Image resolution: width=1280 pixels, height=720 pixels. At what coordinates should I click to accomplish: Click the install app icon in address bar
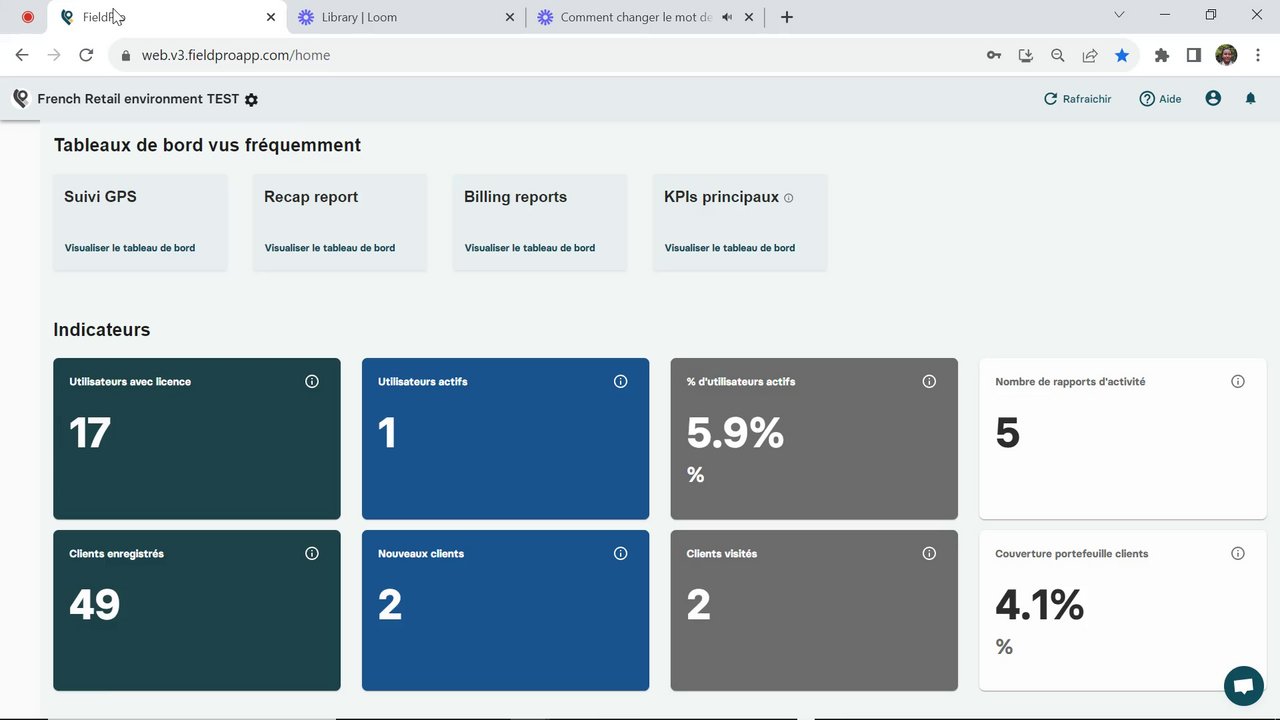(1026, 55)
